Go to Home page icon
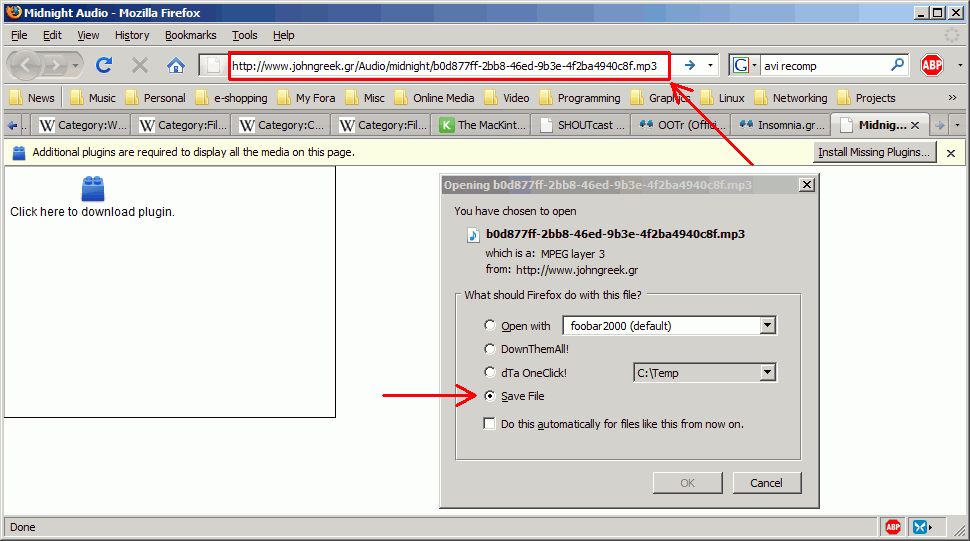The width and height of the screenshot is (970, 541). pyautogui.click(x=176, y=65)
